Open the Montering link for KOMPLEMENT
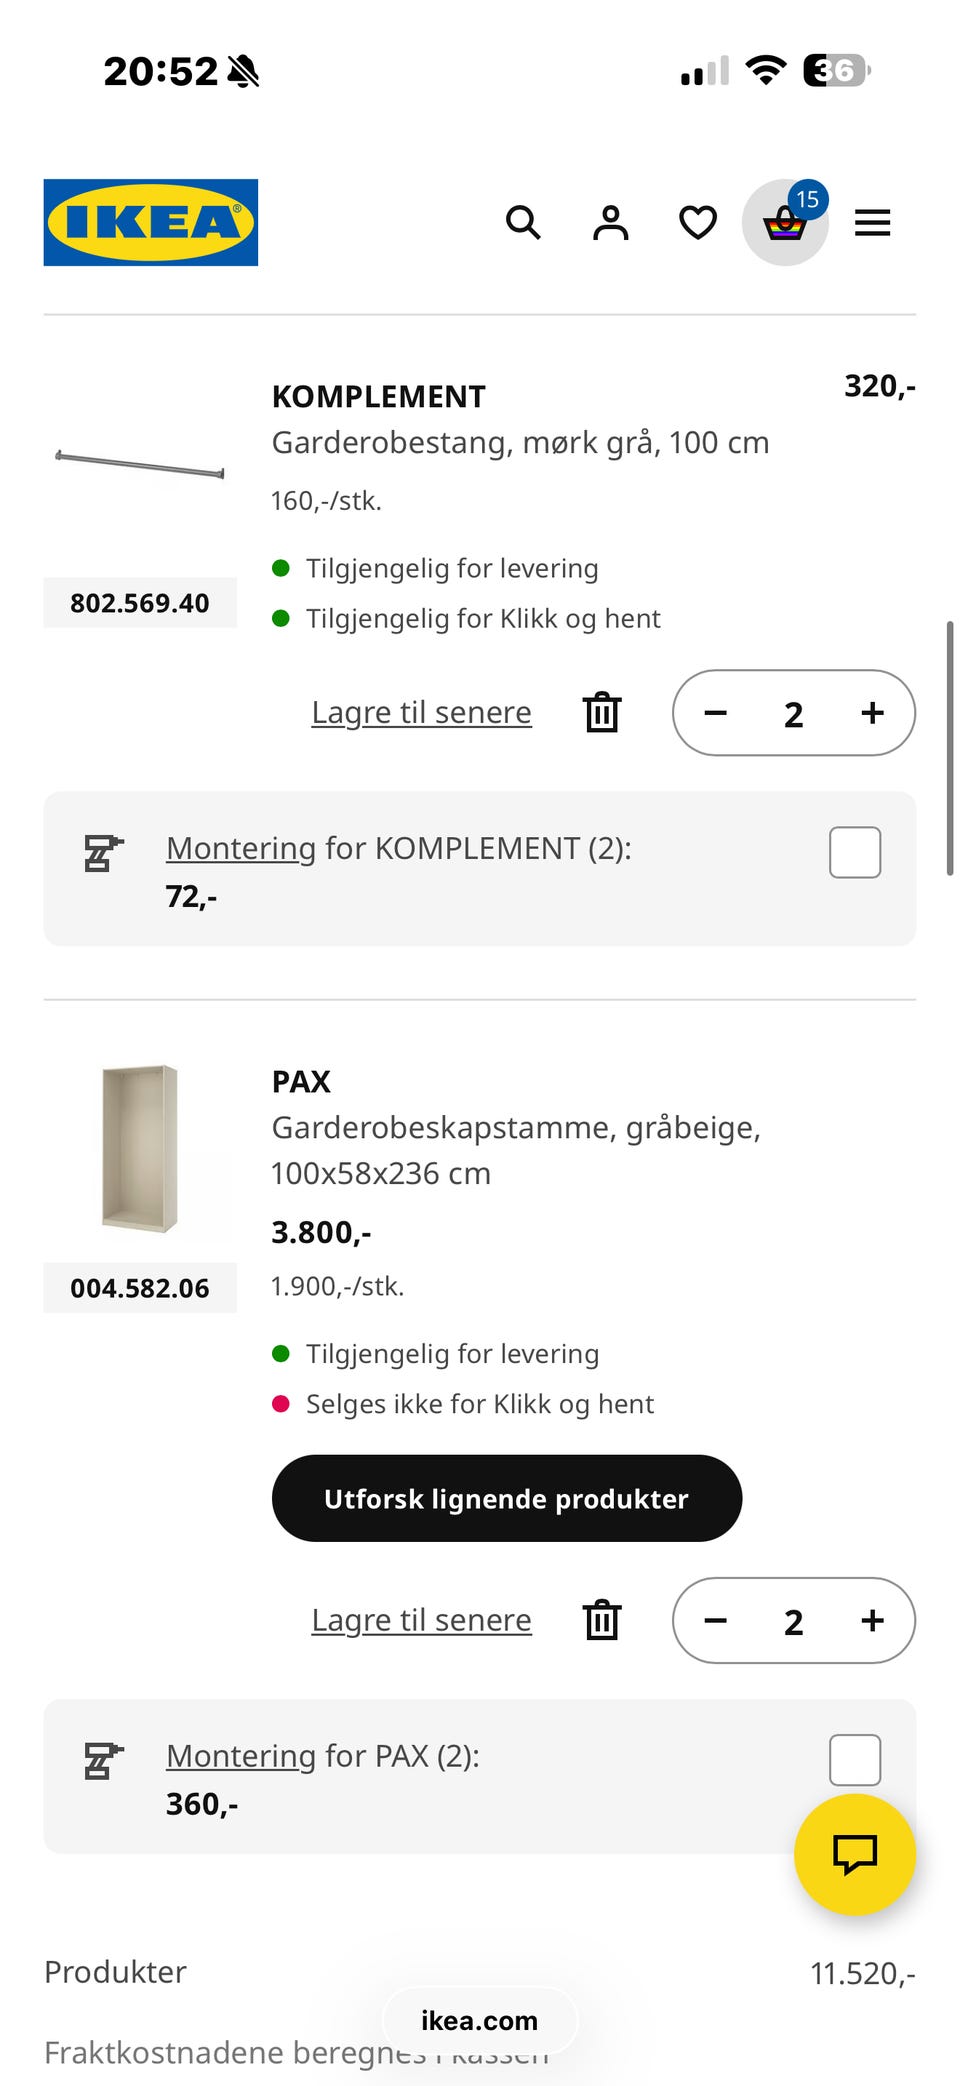 241,848
